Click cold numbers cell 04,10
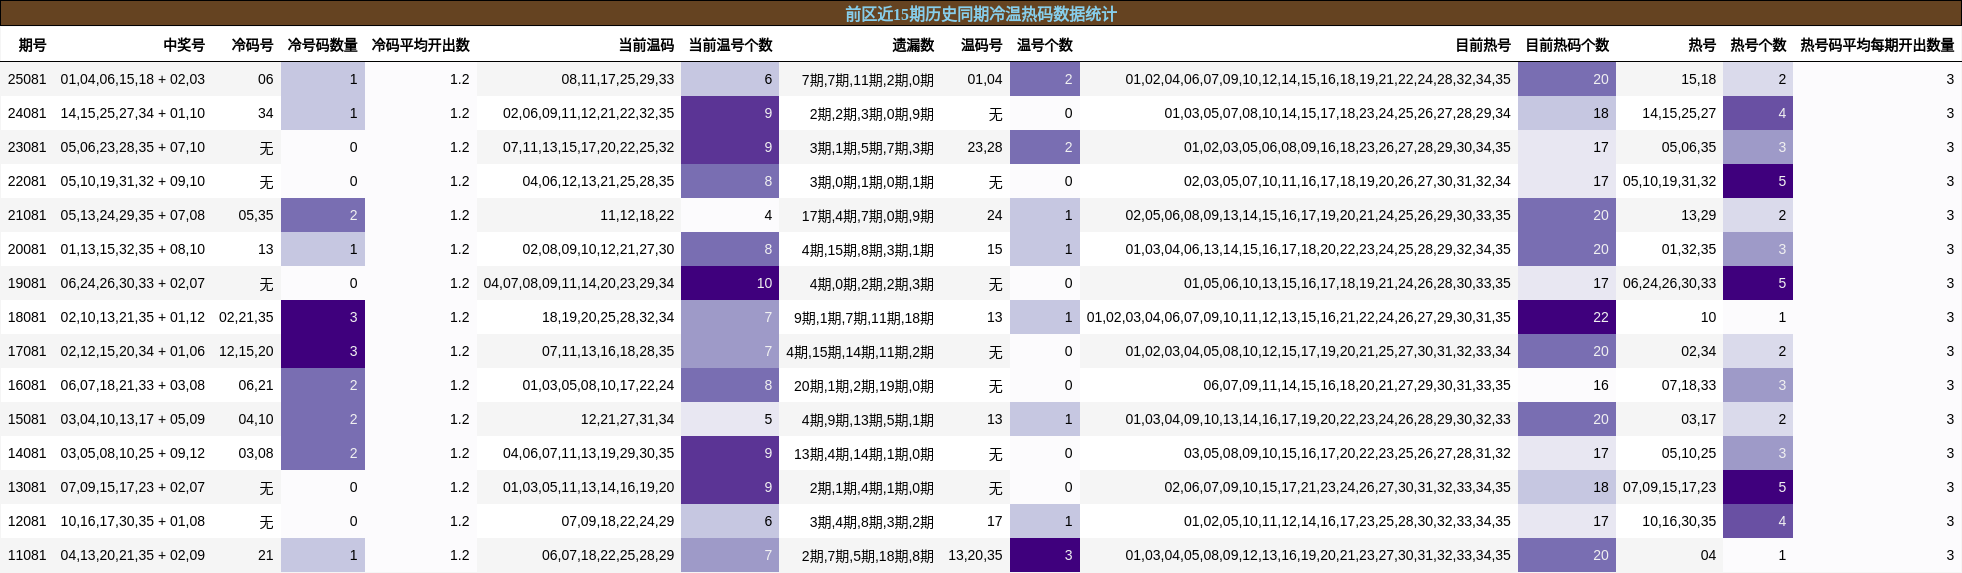 tap(256, 419)
